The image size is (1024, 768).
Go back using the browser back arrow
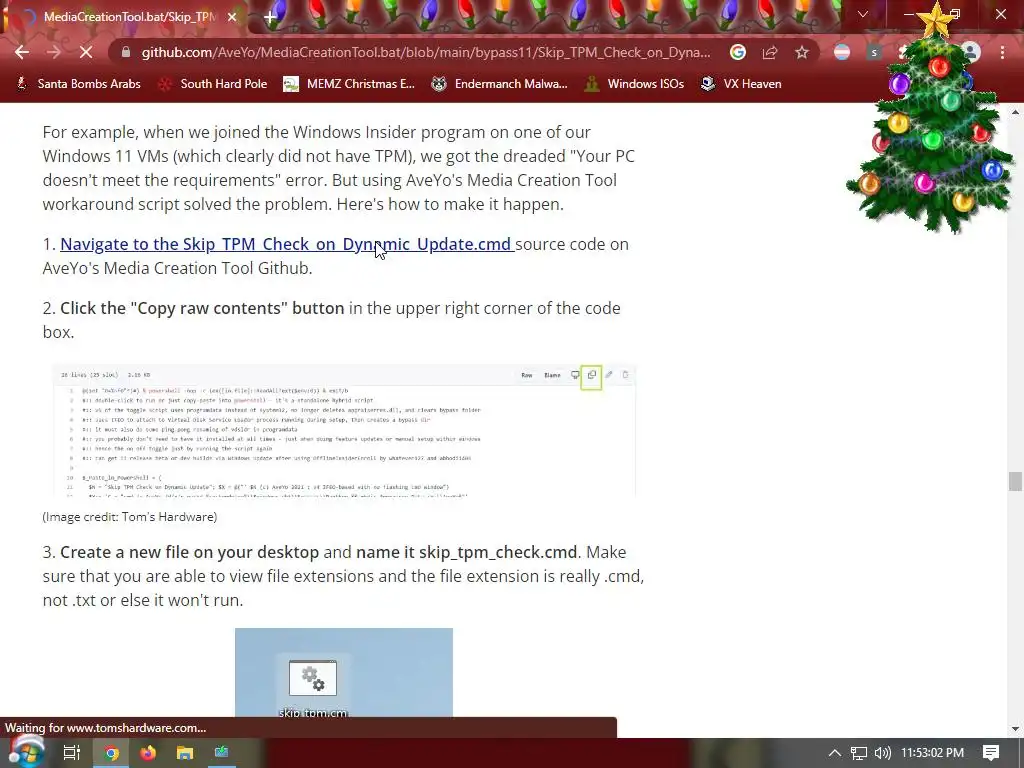click(22, 52)
